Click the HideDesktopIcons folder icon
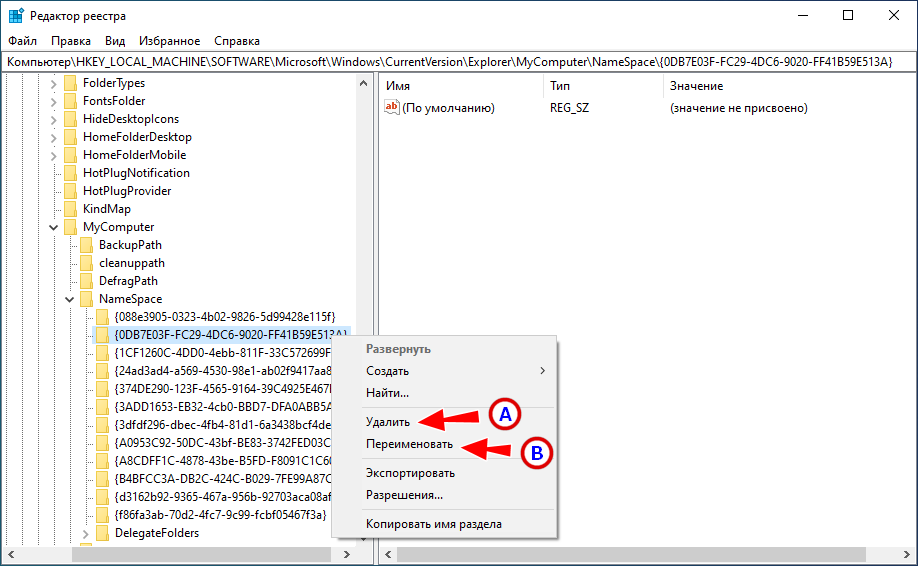The width and height of the screenshot is (918, 566). pyautogui.click(x=70, y=119)
